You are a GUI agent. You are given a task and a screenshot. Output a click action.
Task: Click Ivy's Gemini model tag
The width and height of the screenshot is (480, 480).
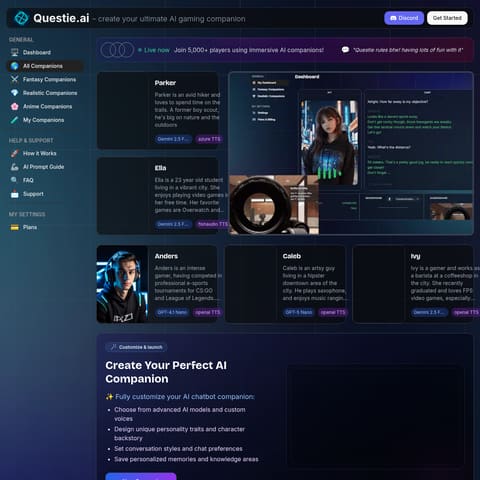[429, 312]
